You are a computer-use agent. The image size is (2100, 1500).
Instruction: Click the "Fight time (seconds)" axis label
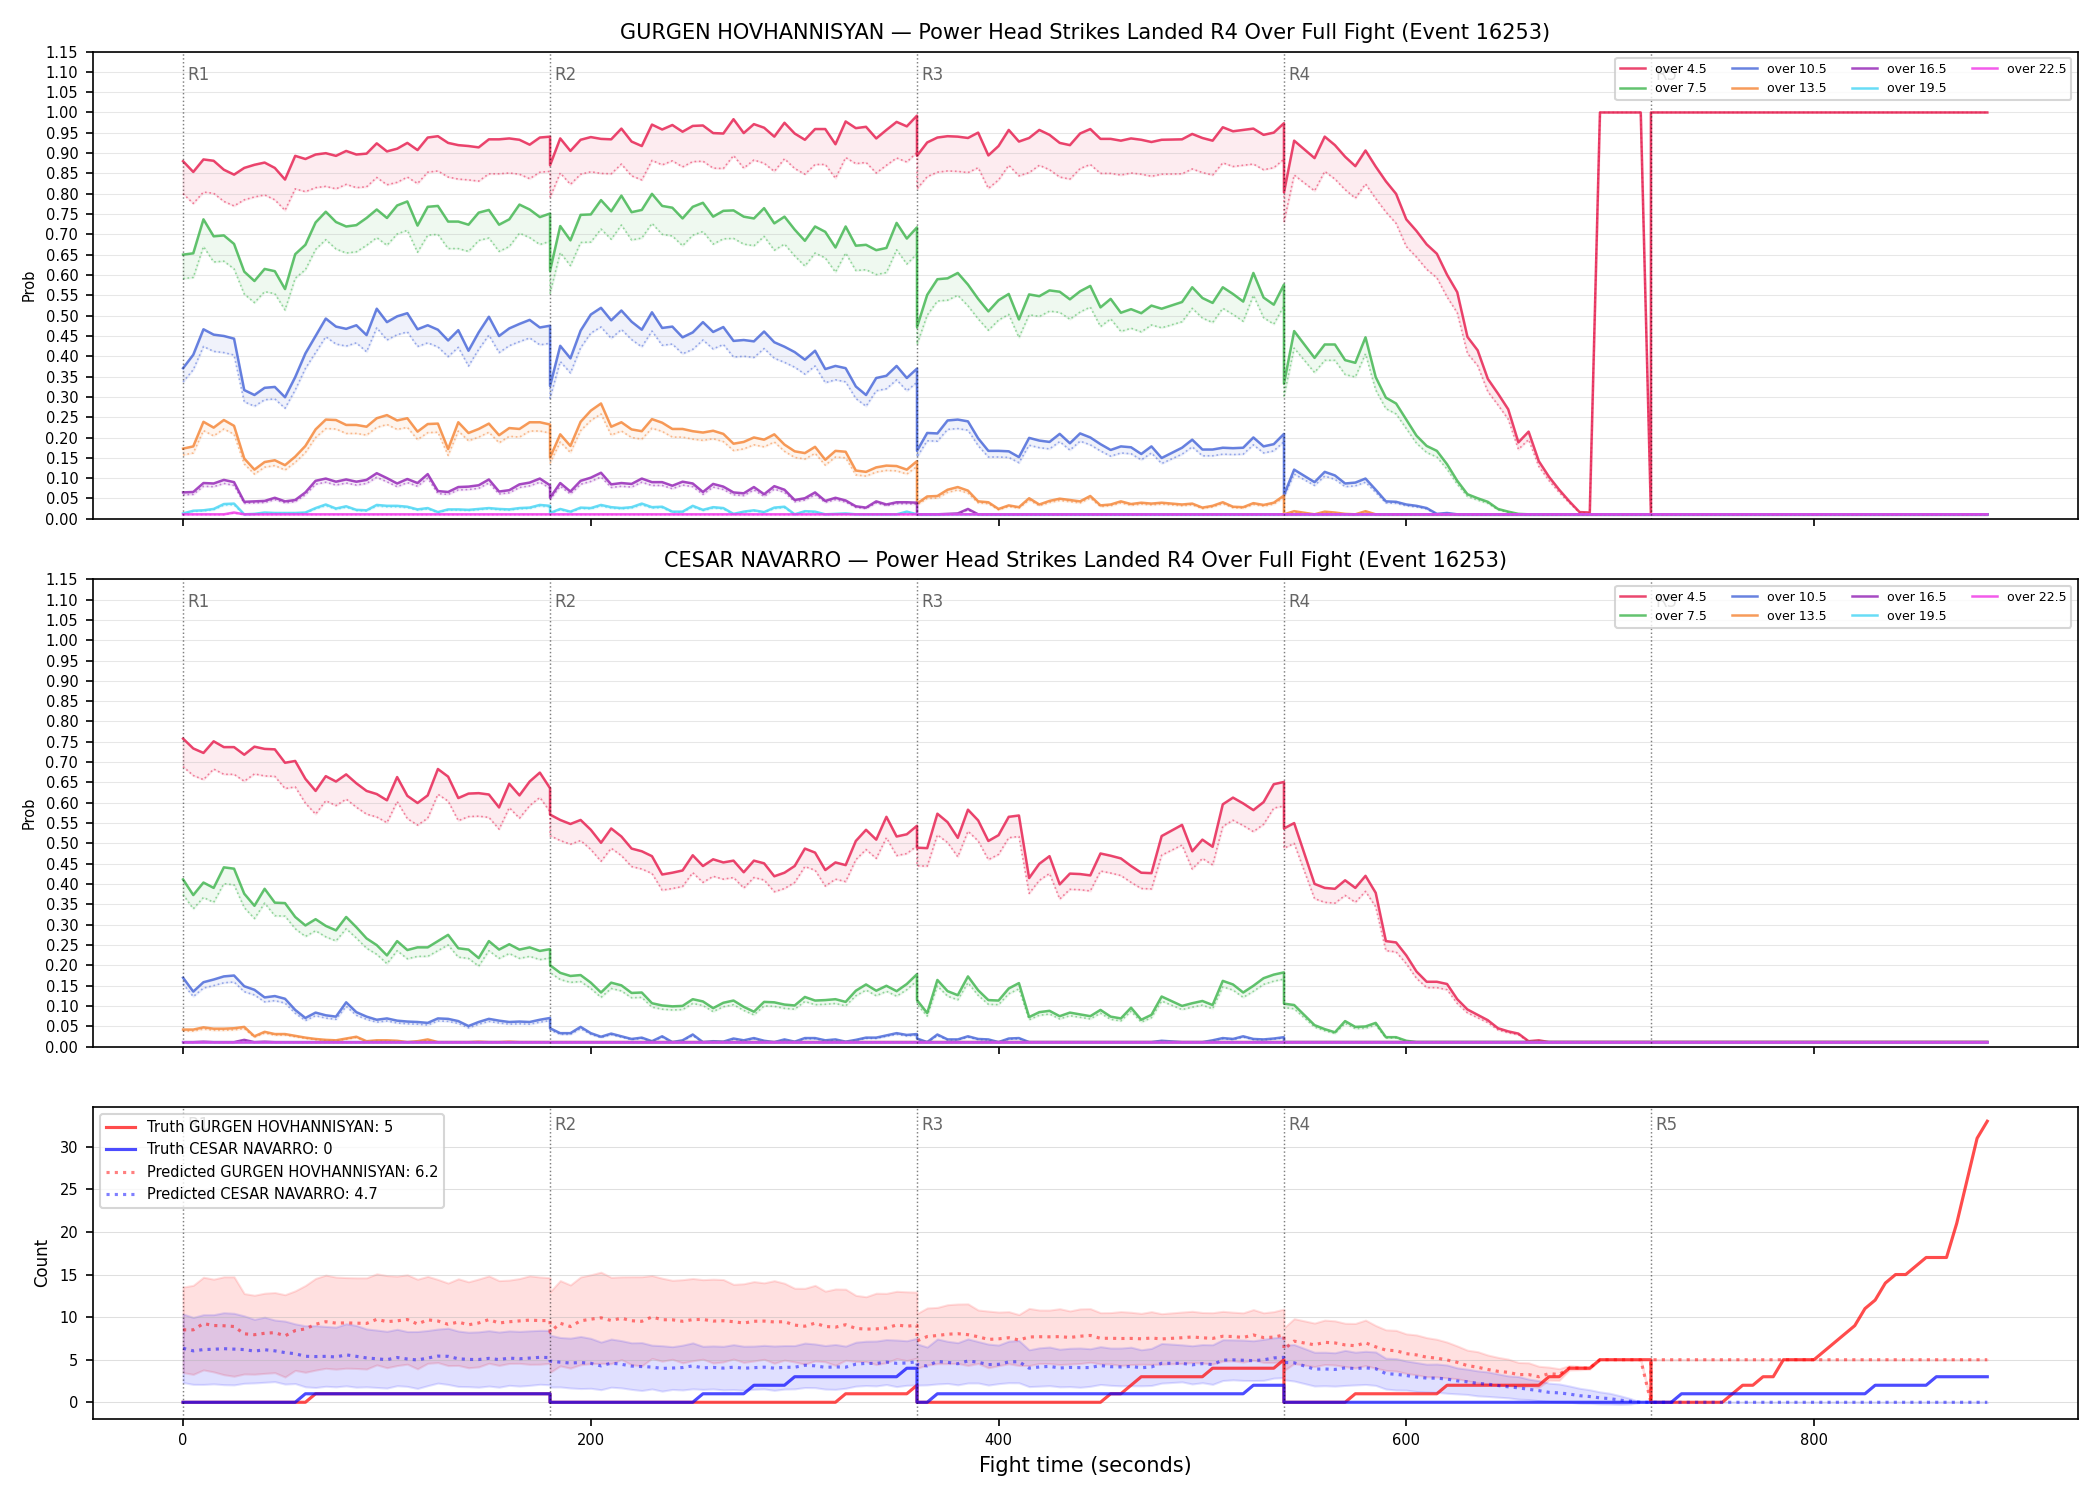tap(1085, 1465)
